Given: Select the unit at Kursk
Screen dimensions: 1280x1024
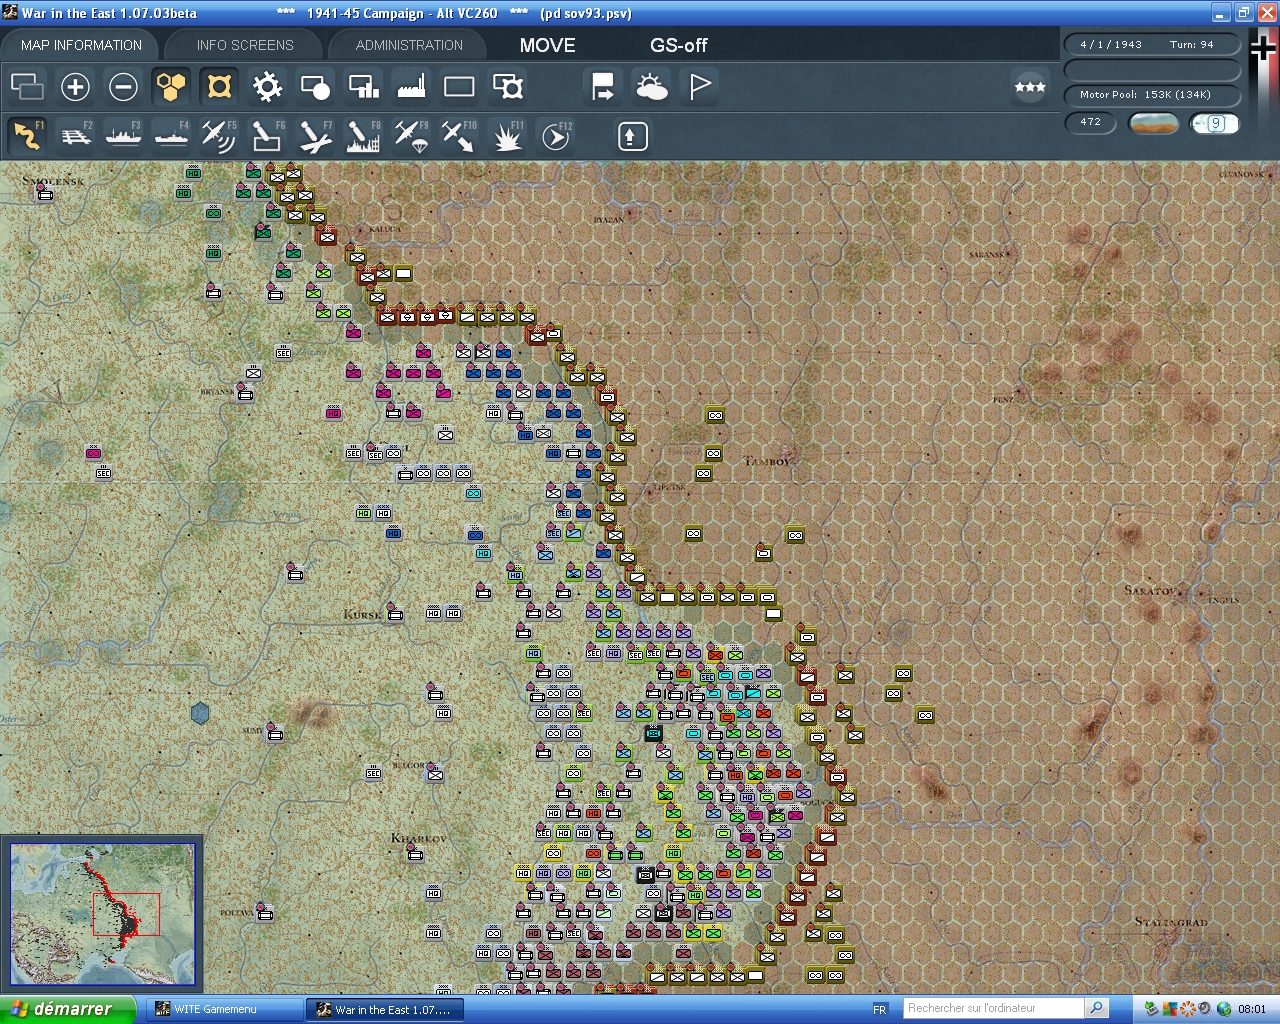Looking at the screenshot, I should pyautogui.click(x=395, y=611).
